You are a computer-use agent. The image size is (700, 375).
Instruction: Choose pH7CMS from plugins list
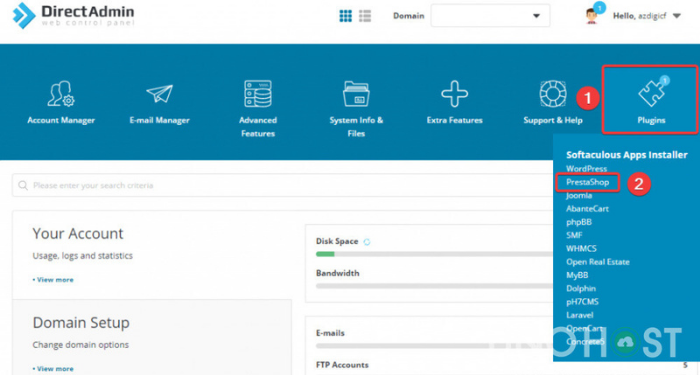pos(582,302)
